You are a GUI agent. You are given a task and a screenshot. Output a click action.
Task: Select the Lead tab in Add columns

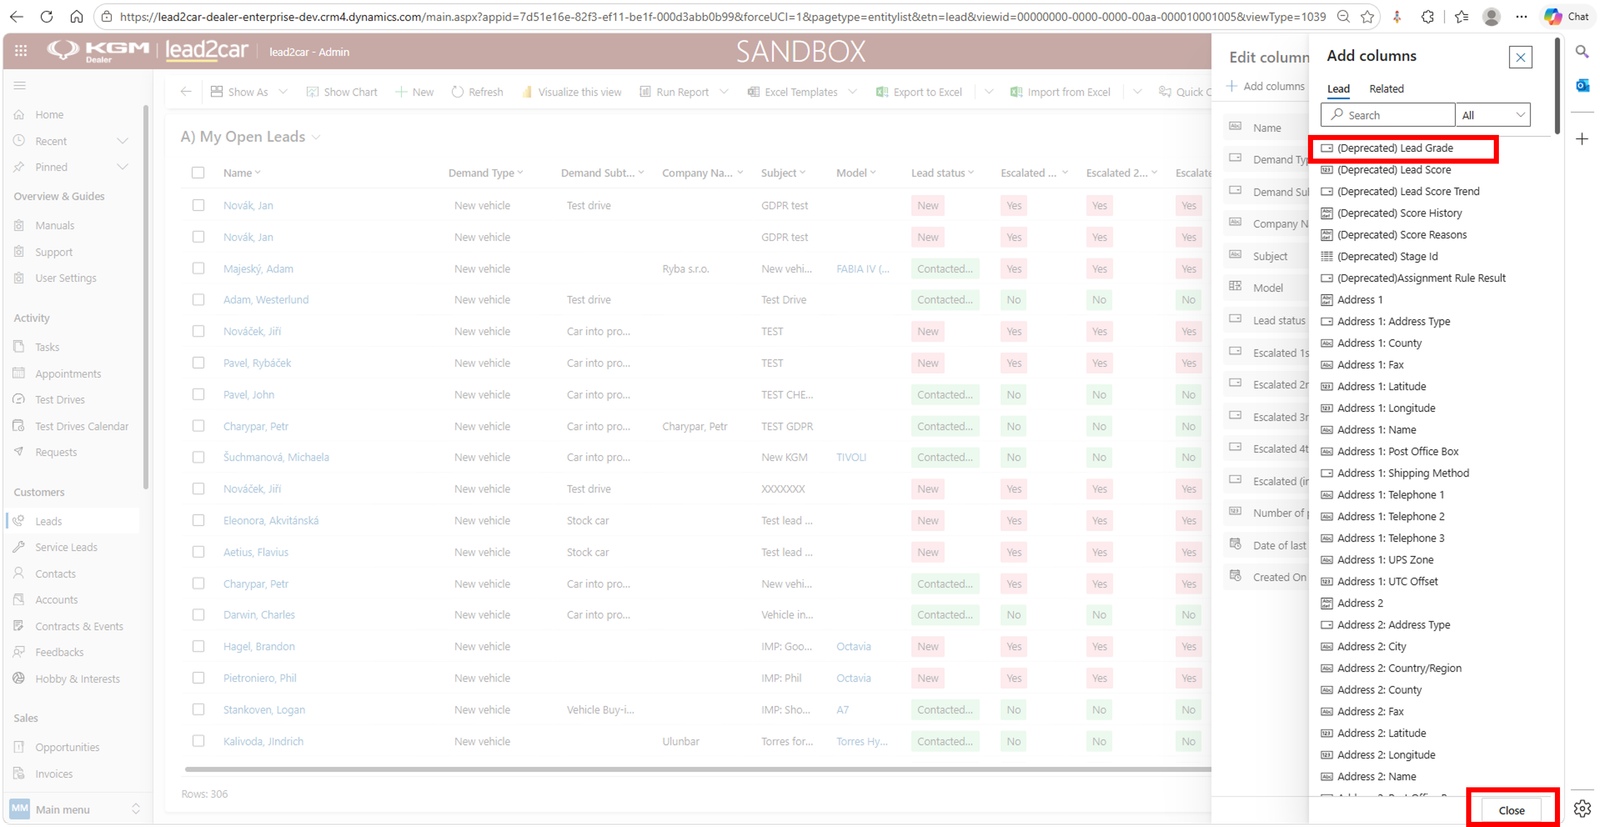point(1338,89)
